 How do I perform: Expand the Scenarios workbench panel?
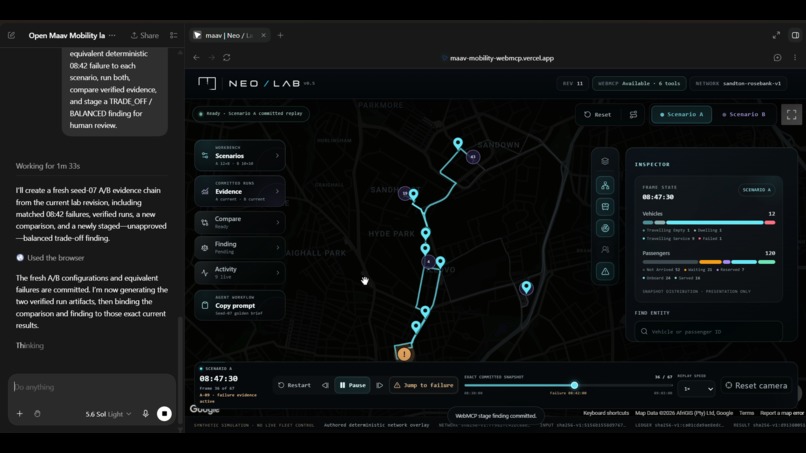240,155
